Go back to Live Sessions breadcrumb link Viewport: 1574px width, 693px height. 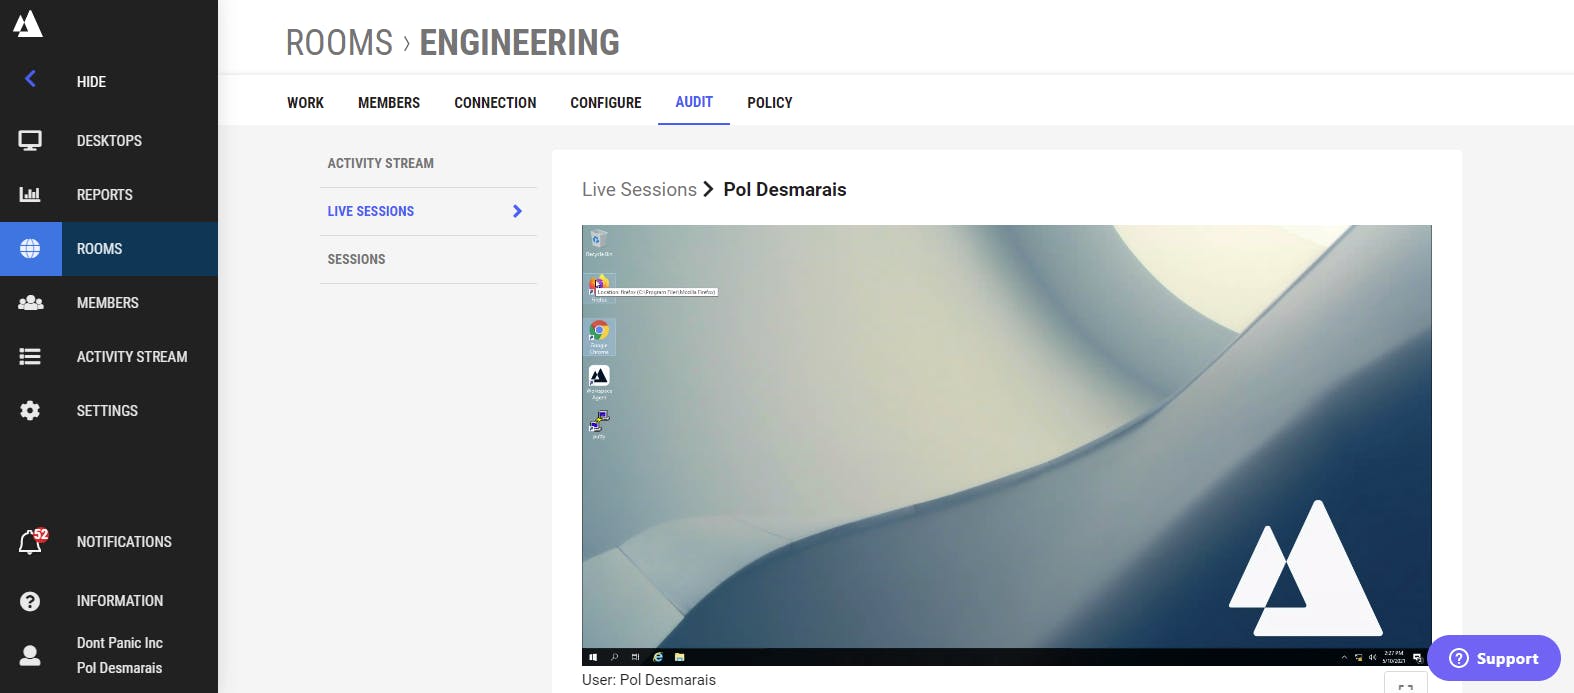639,190
